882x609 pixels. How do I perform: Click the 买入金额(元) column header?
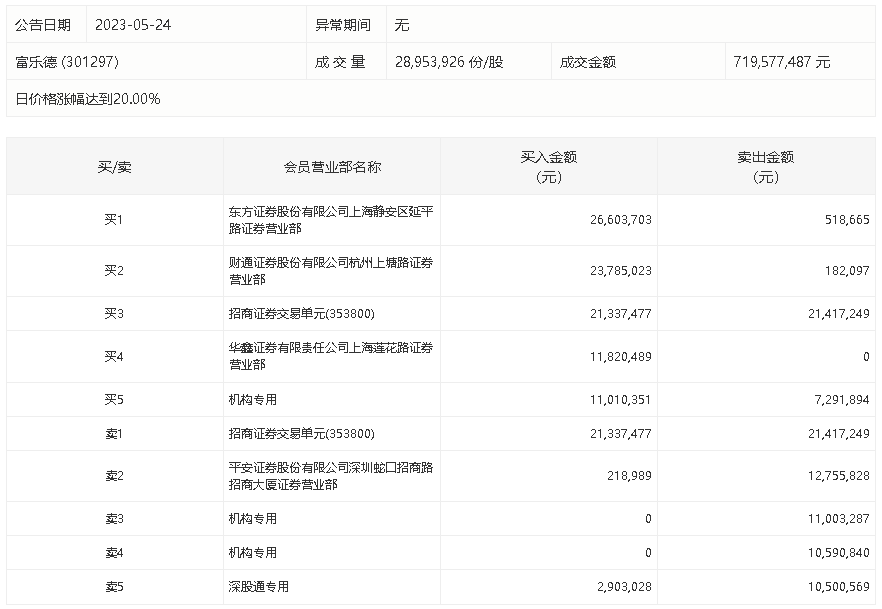coord(548,167)
